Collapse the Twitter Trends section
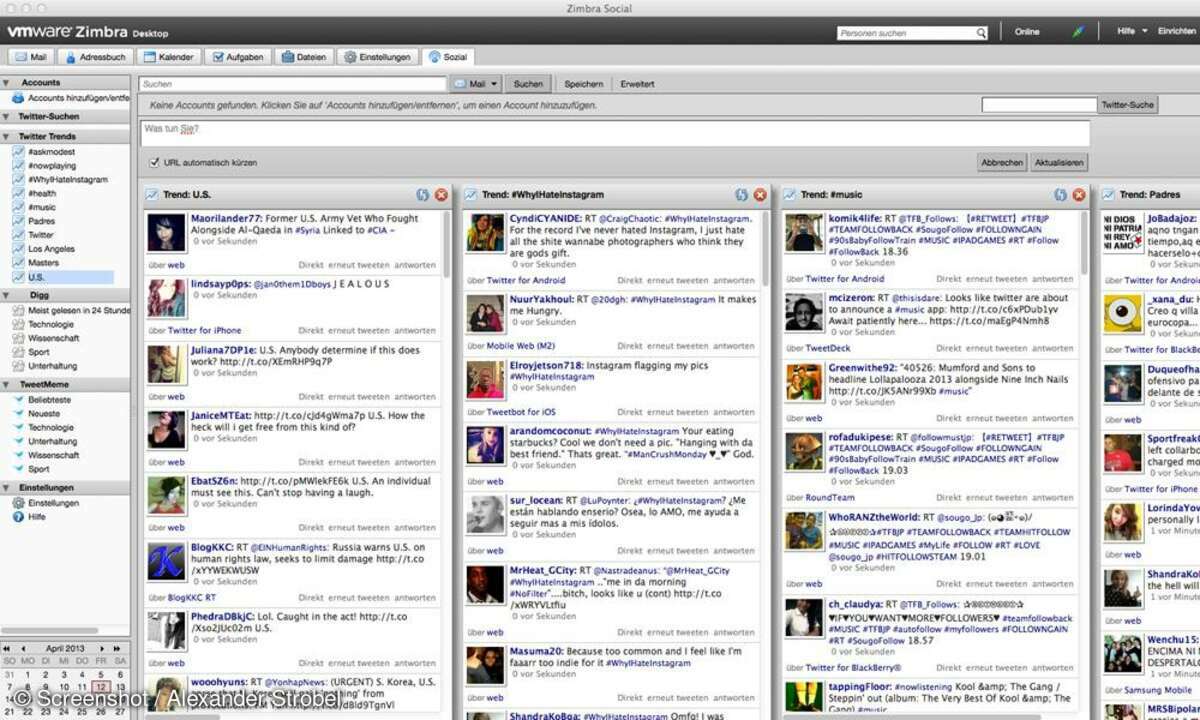 click(7, 136)
